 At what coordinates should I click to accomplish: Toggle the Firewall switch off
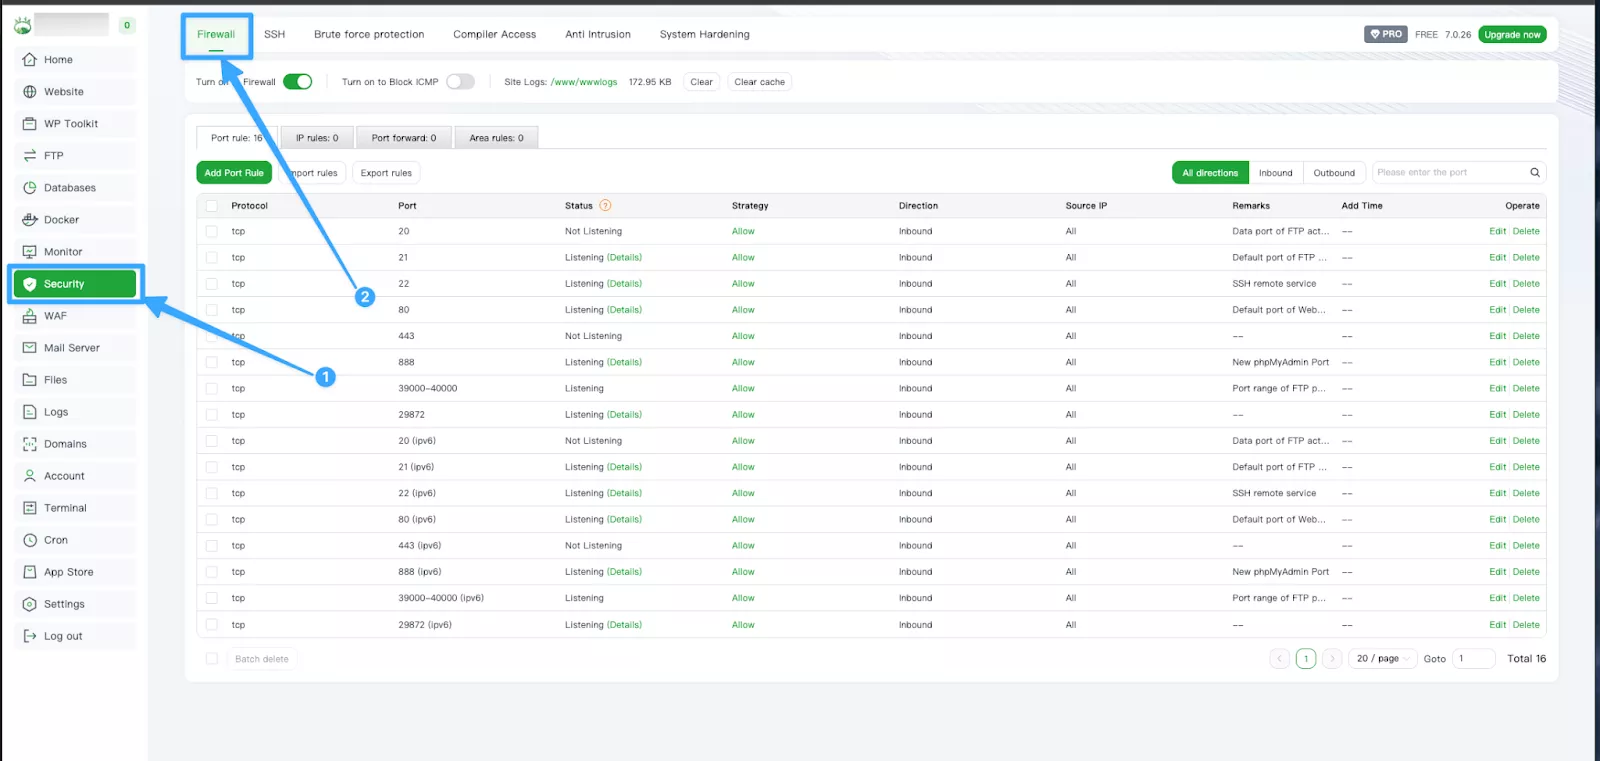297,82
